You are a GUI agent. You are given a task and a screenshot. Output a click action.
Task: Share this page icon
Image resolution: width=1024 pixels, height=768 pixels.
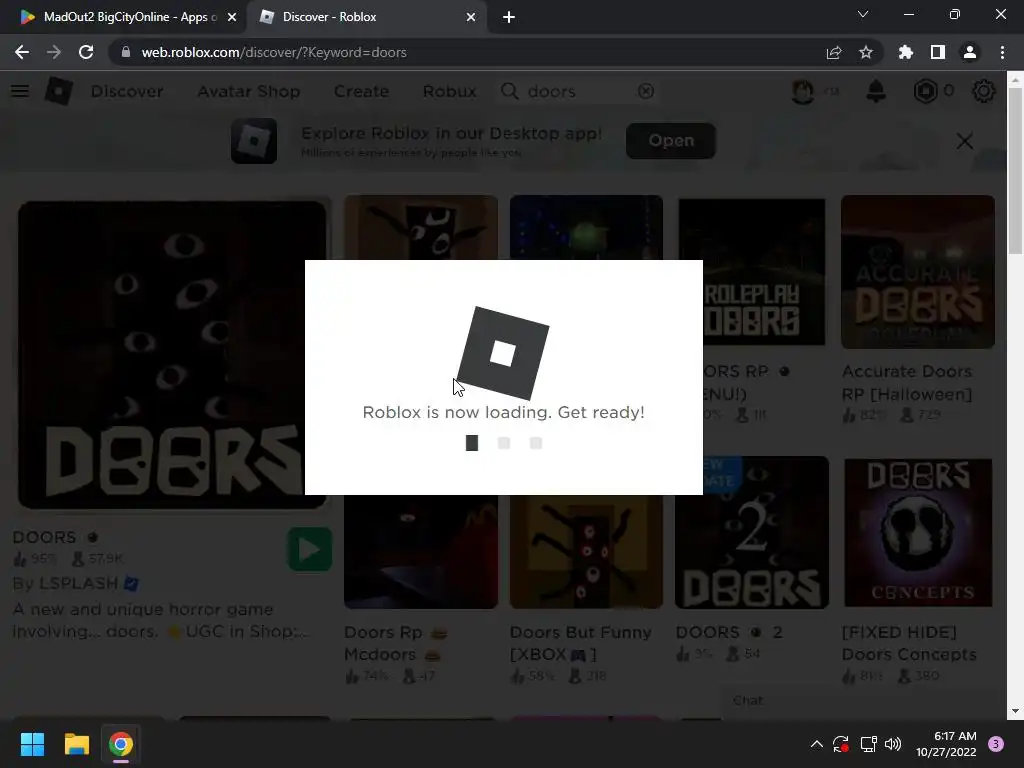pos(834,52)
